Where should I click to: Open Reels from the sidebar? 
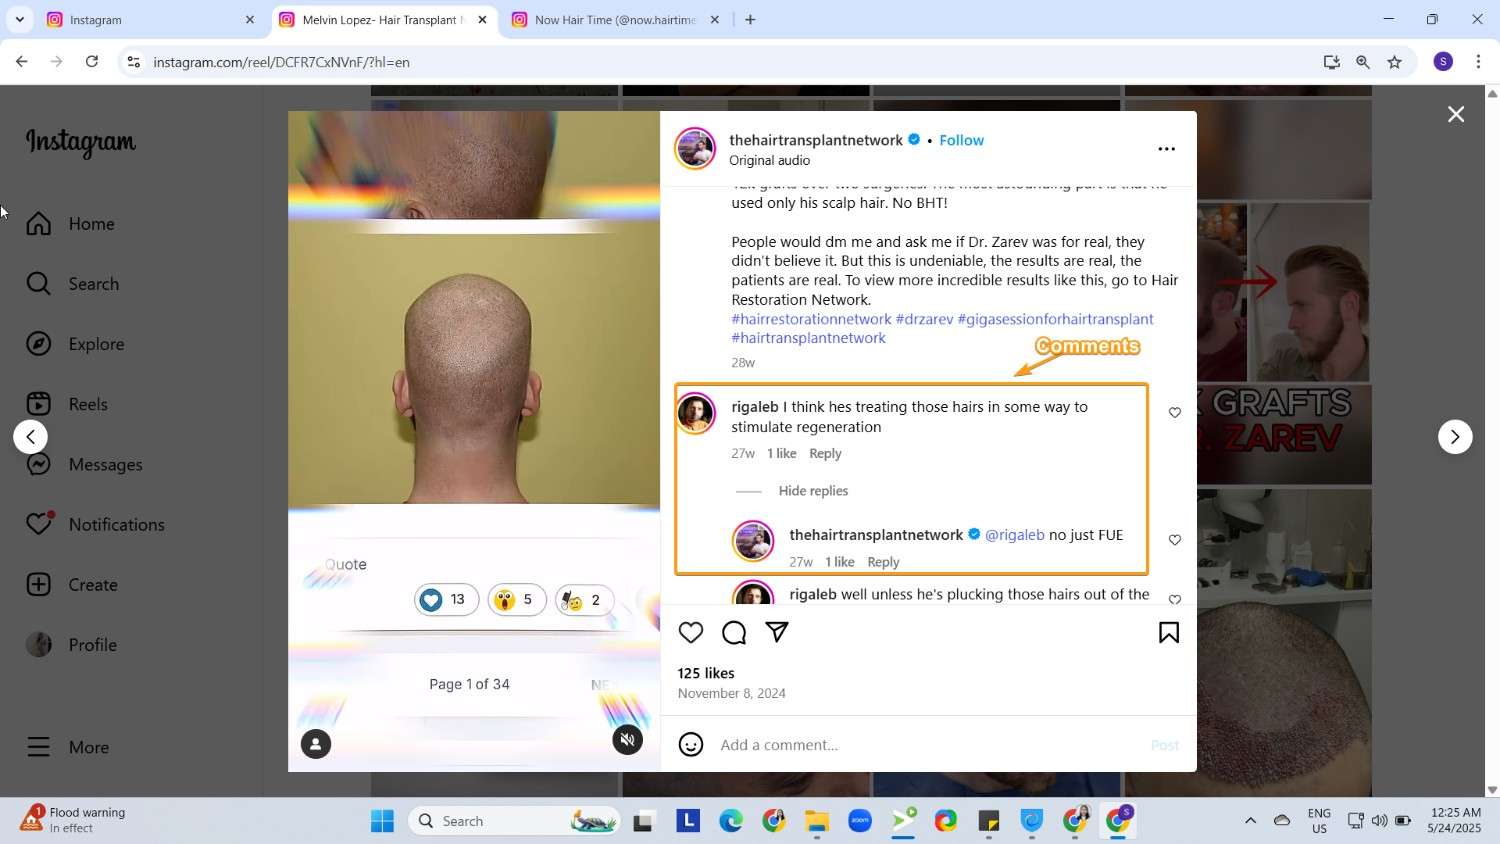[x=88, y=403]
